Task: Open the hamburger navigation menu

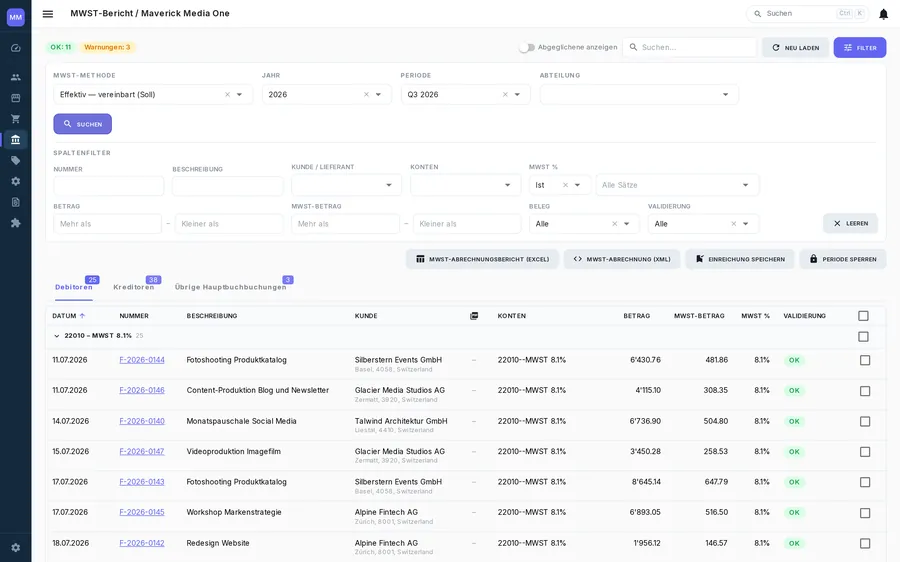Action: (48, 14)
